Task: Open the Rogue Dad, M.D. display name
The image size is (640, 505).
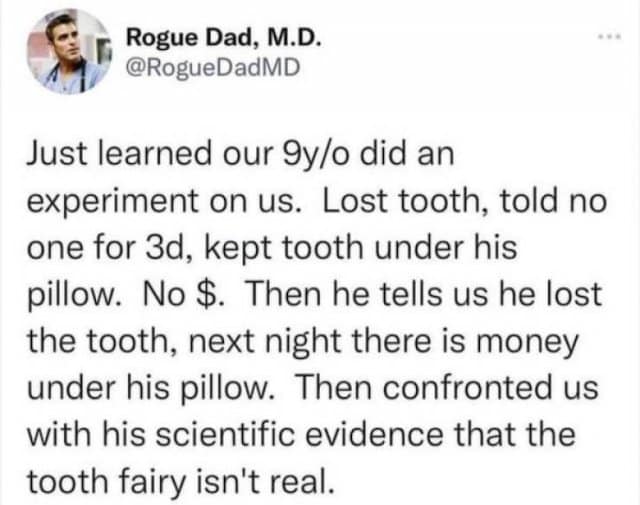Action: (x=224, y=38)
